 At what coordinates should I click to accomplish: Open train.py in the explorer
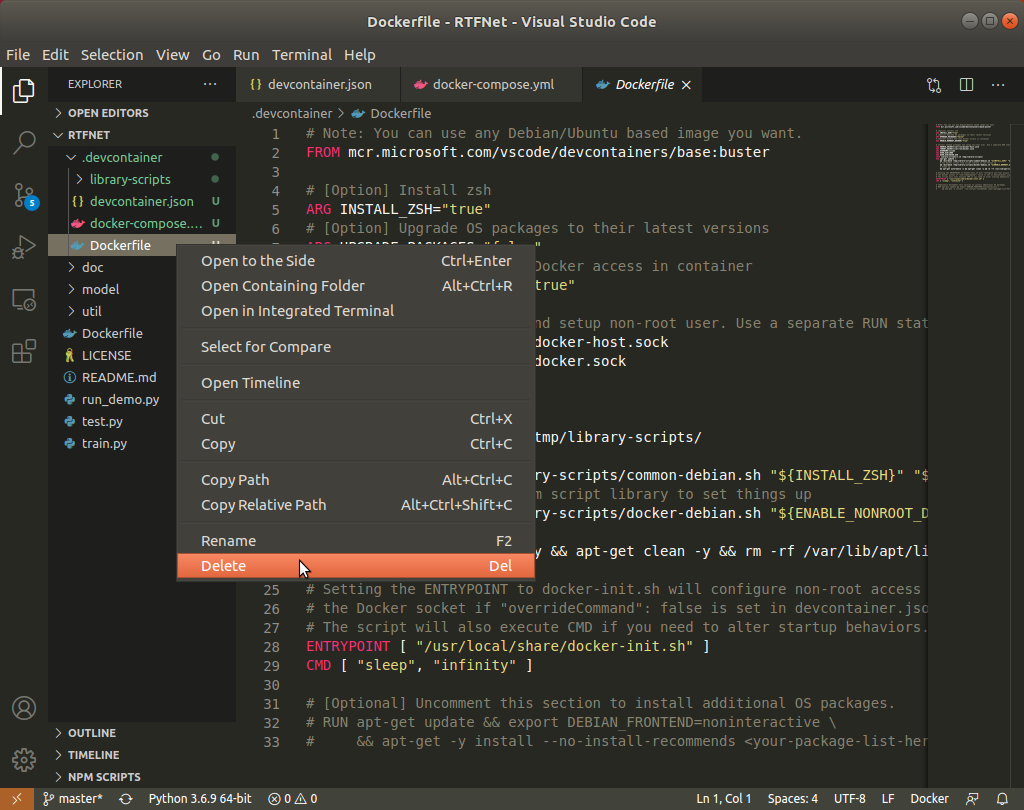tap(112, 444)
